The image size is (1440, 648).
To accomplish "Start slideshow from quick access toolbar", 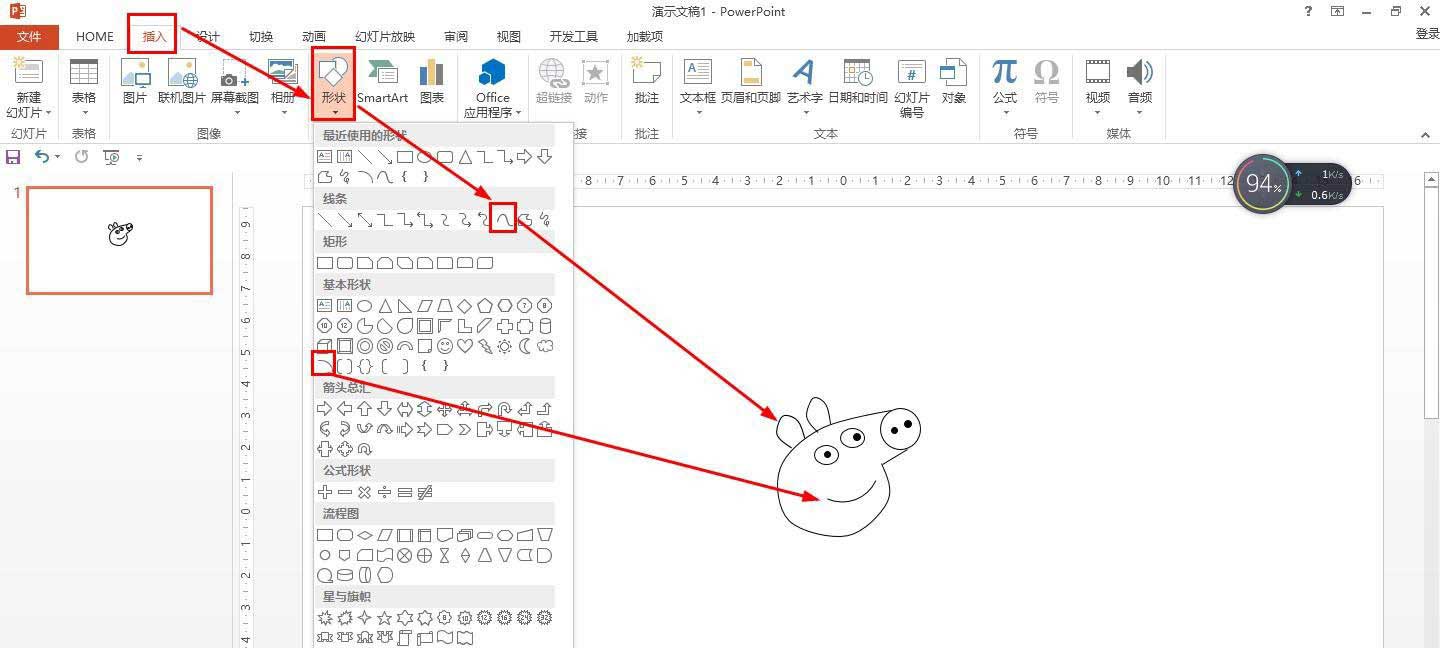I will point(111,157).
